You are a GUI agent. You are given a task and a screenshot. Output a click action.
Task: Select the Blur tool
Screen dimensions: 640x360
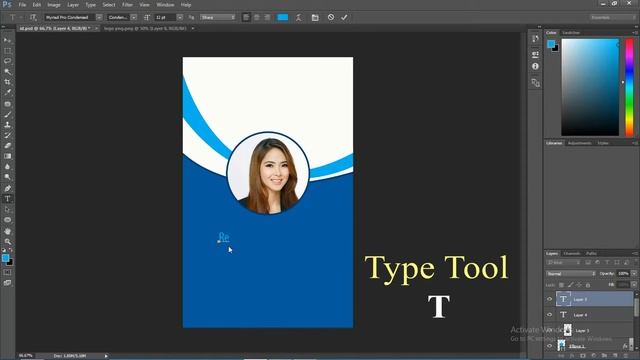point(7,167)
